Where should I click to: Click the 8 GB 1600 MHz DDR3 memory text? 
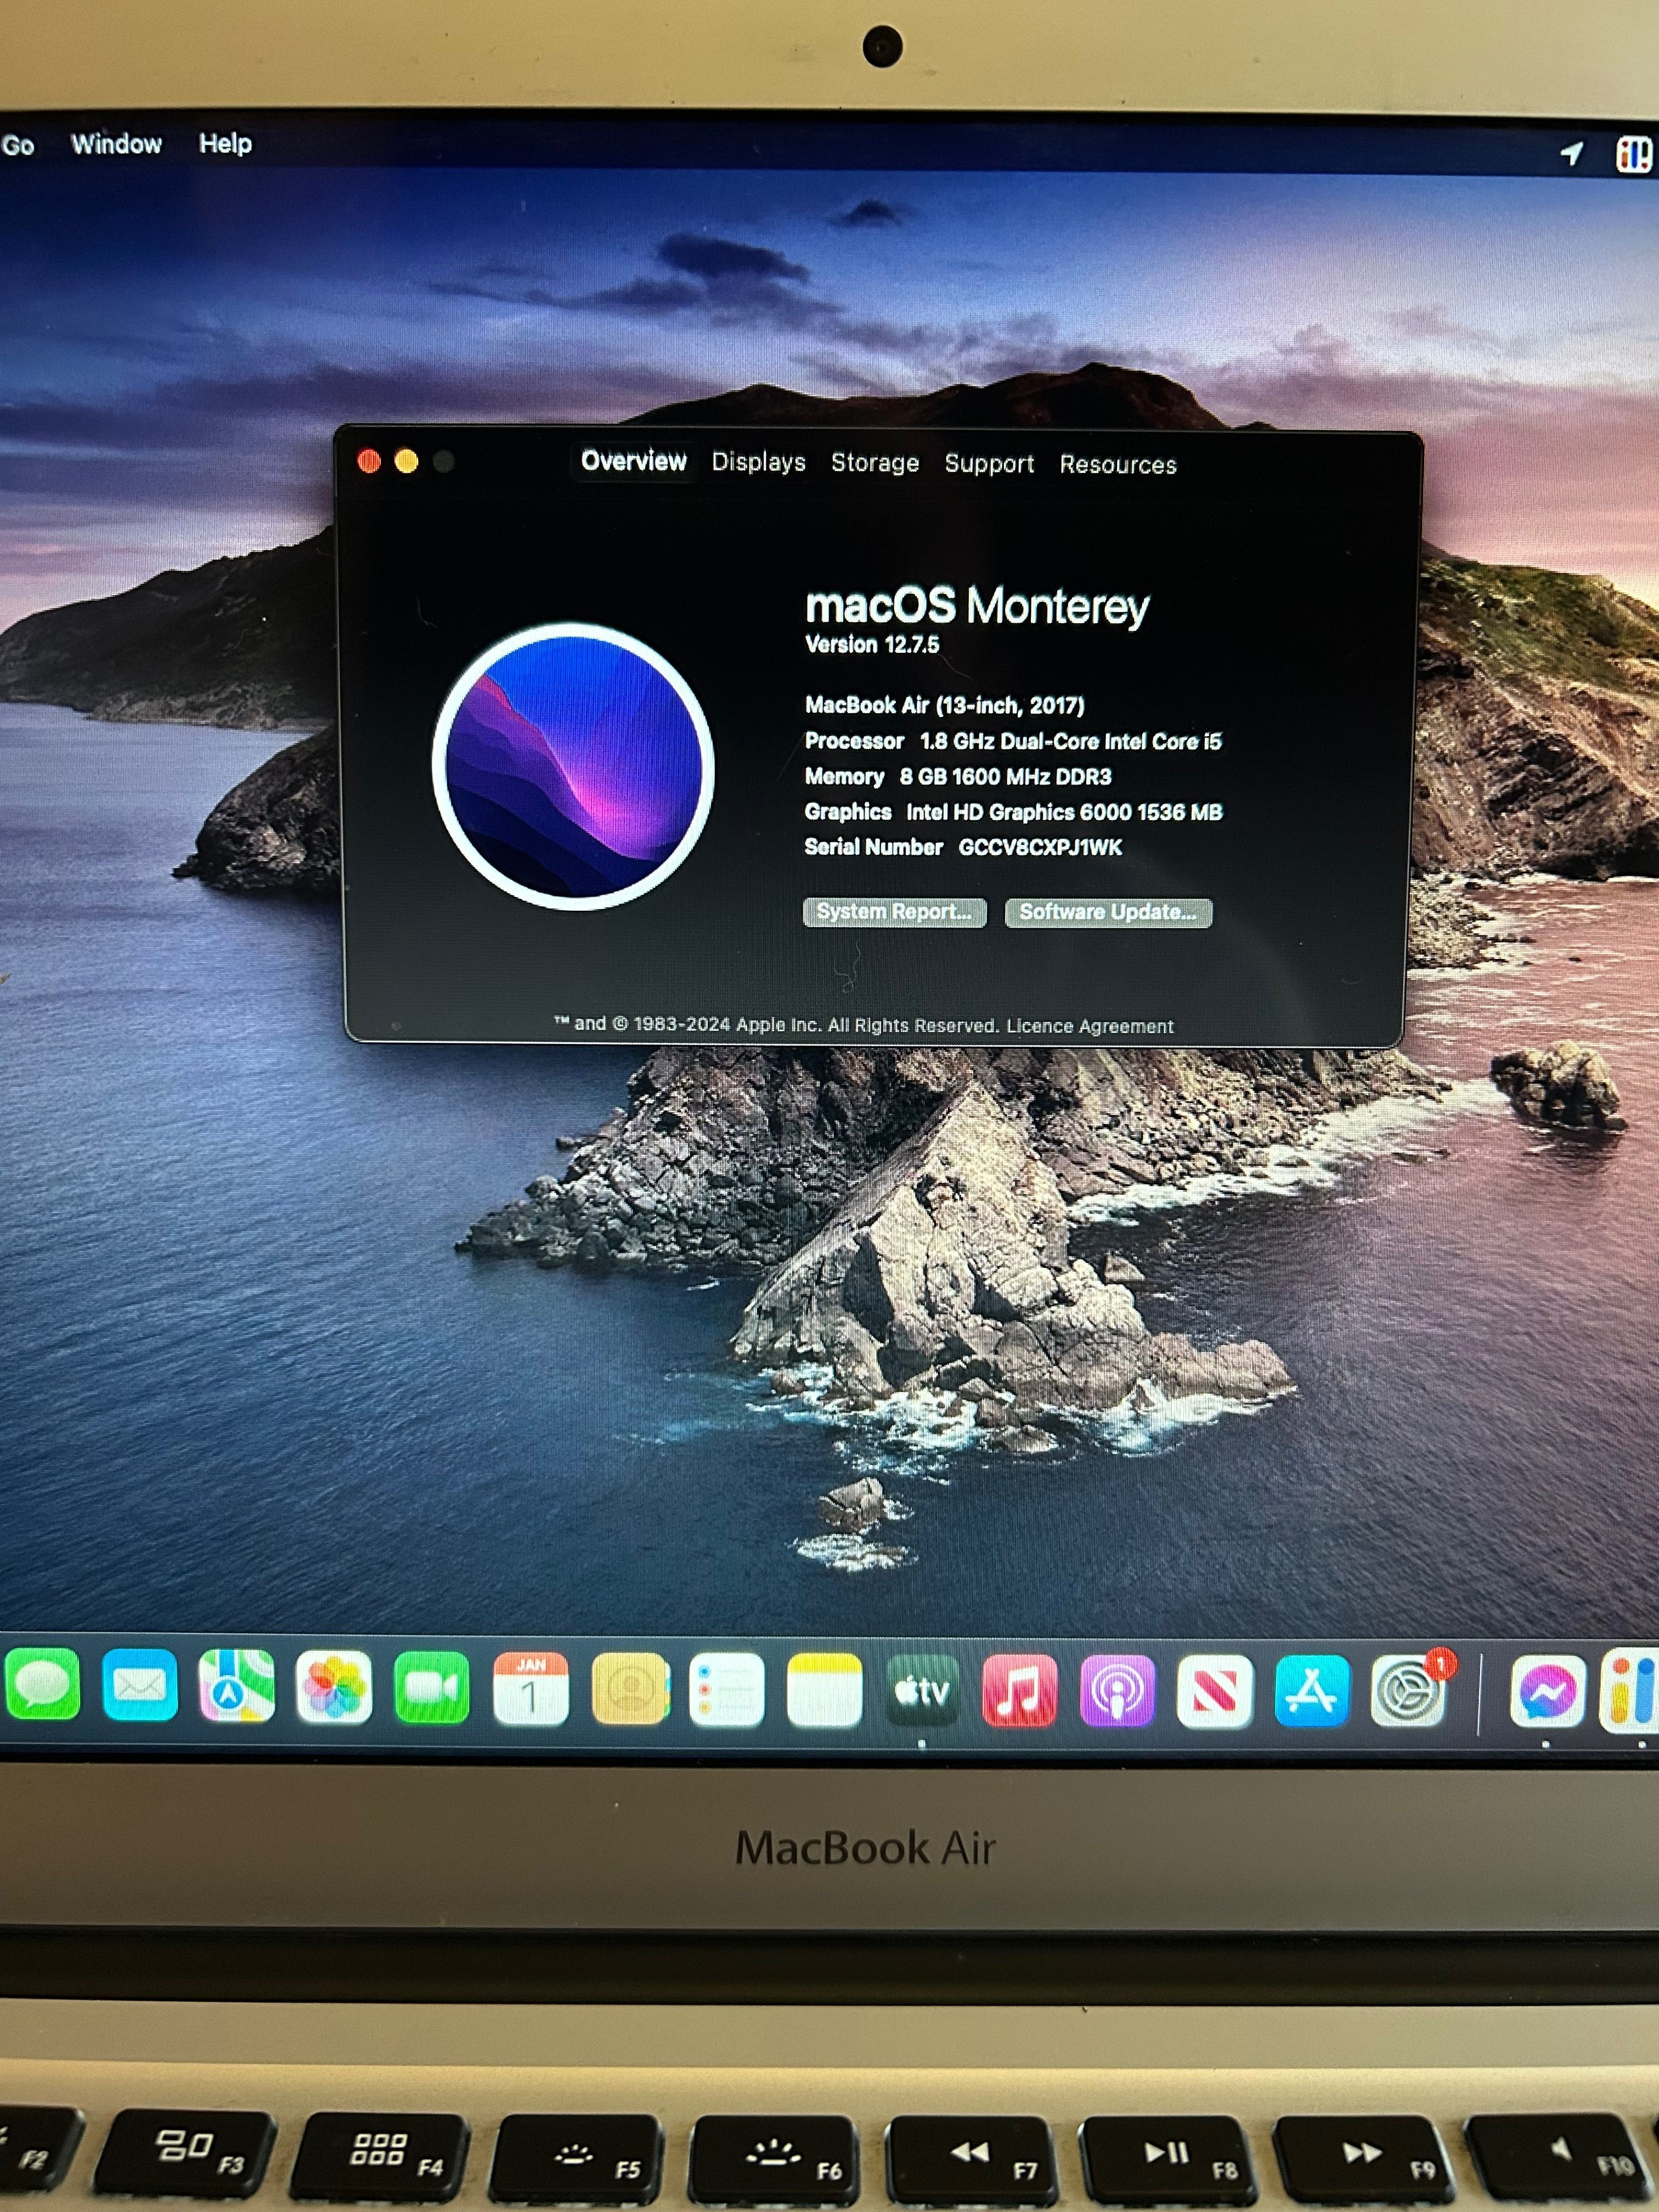point(1005,777)
